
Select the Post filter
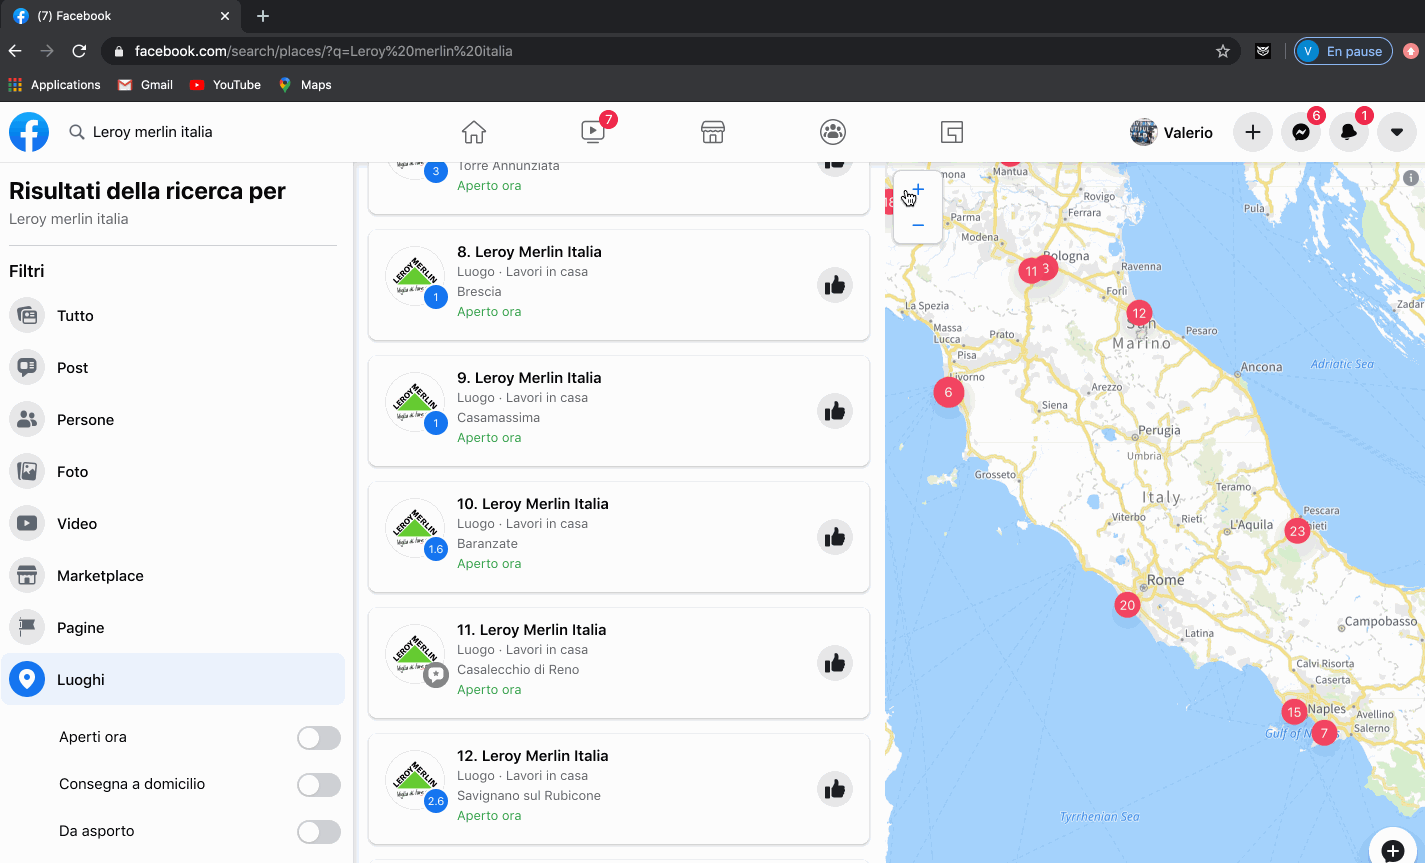click(173, 368)
